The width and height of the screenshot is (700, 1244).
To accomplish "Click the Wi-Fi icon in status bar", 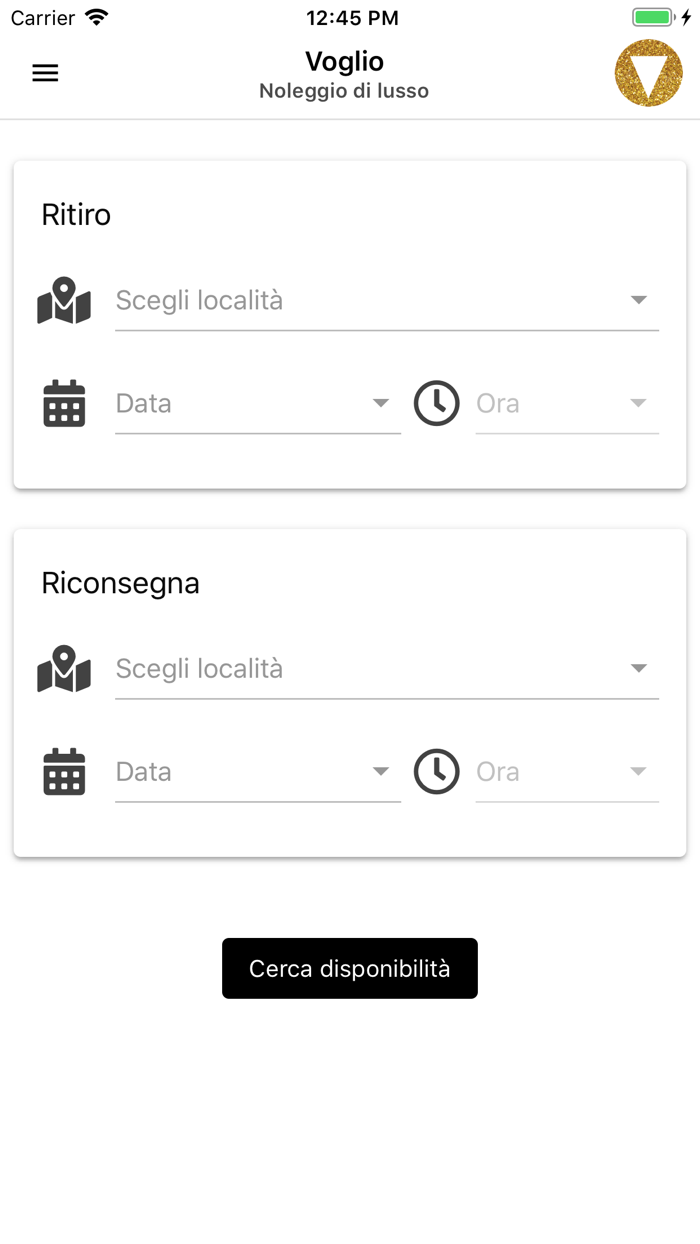I will coord(96,17).
